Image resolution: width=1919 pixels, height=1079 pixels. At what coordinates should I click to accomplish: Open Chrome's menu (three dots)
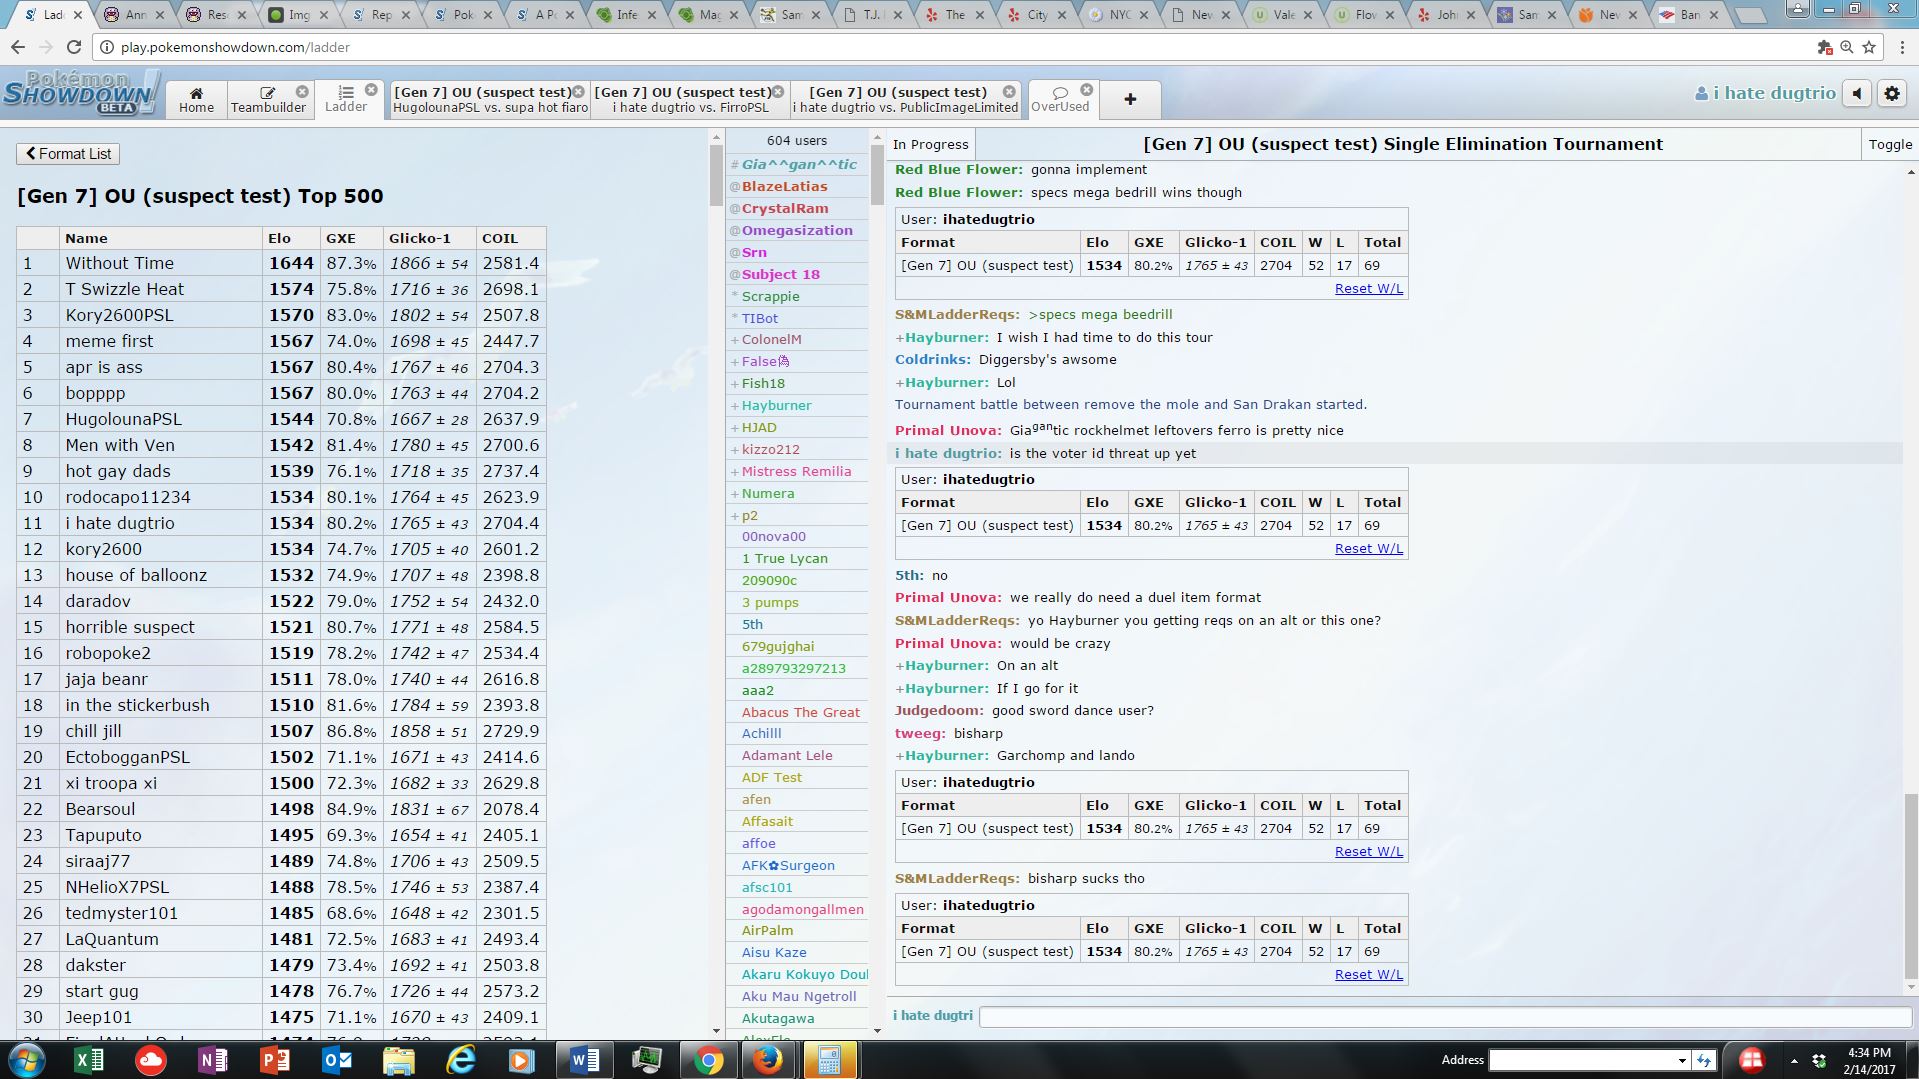pos(1899,47)
